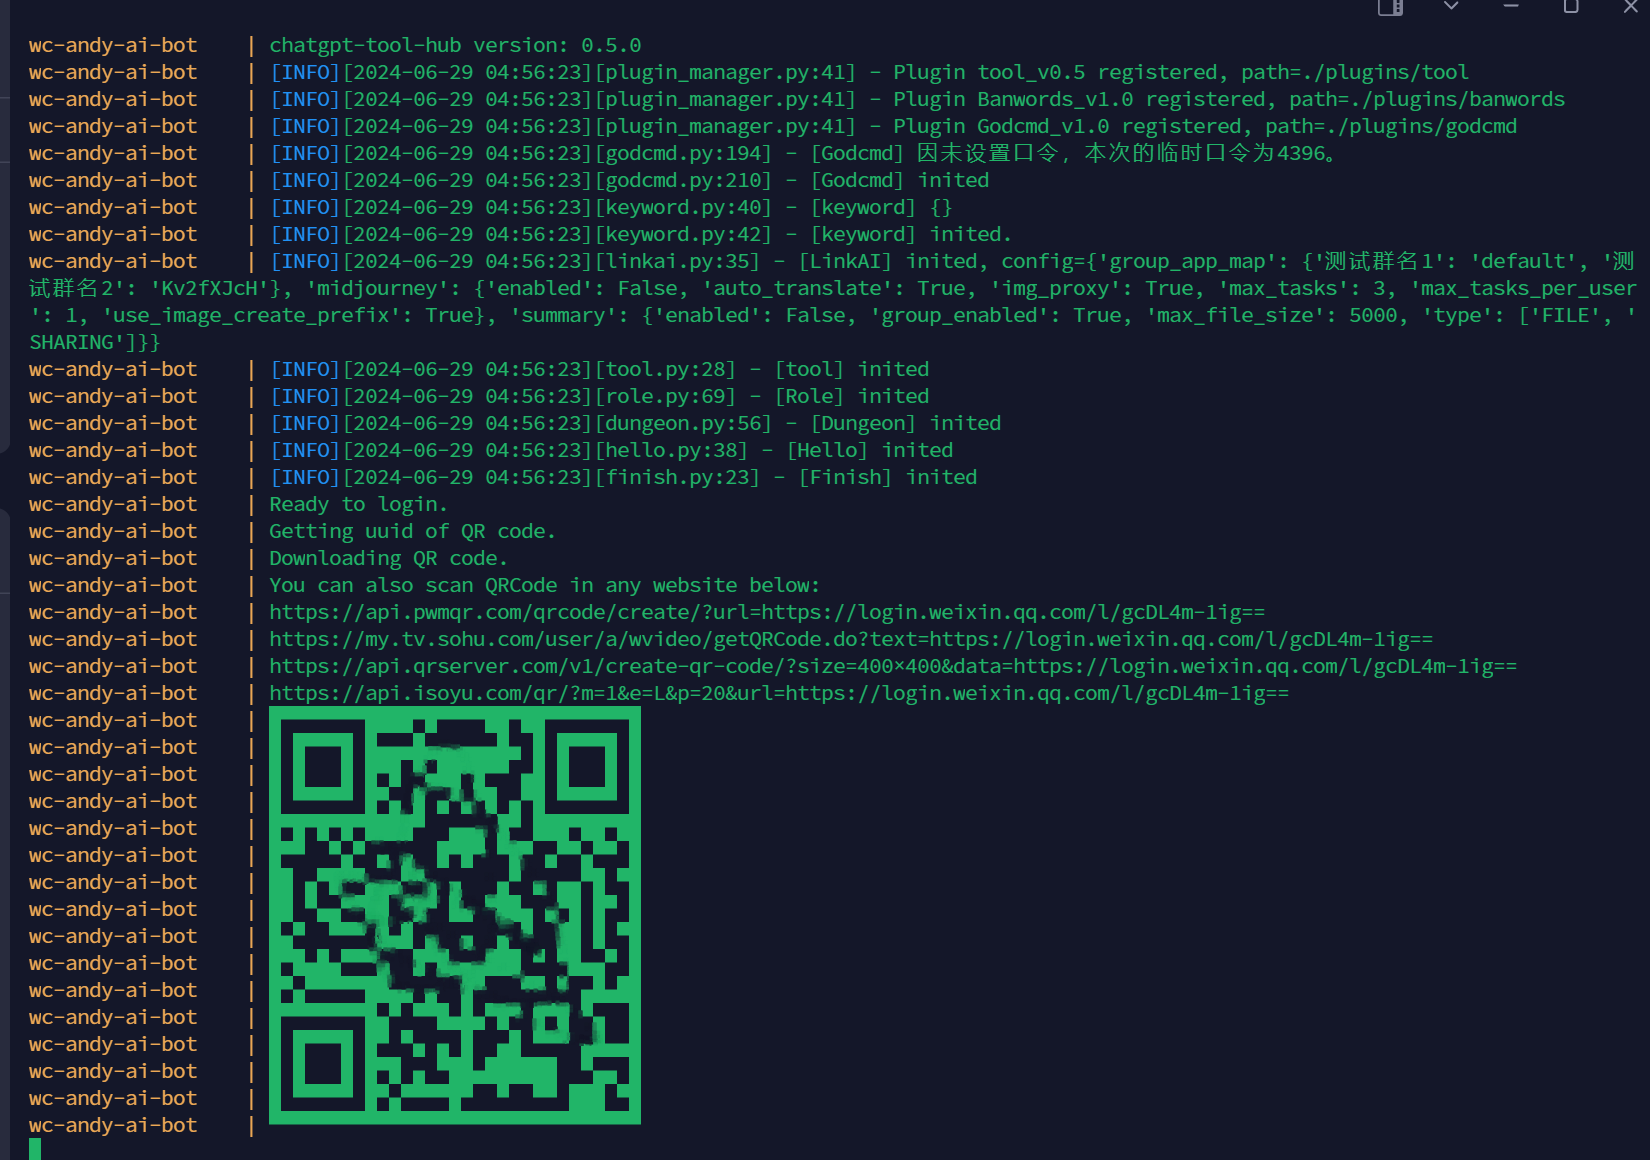Viewport: 1650px width, 1160px height.
Task: Click the "[dungeon.py:56]" source reference
Action: pyautogui.click(x=684, y=423)
